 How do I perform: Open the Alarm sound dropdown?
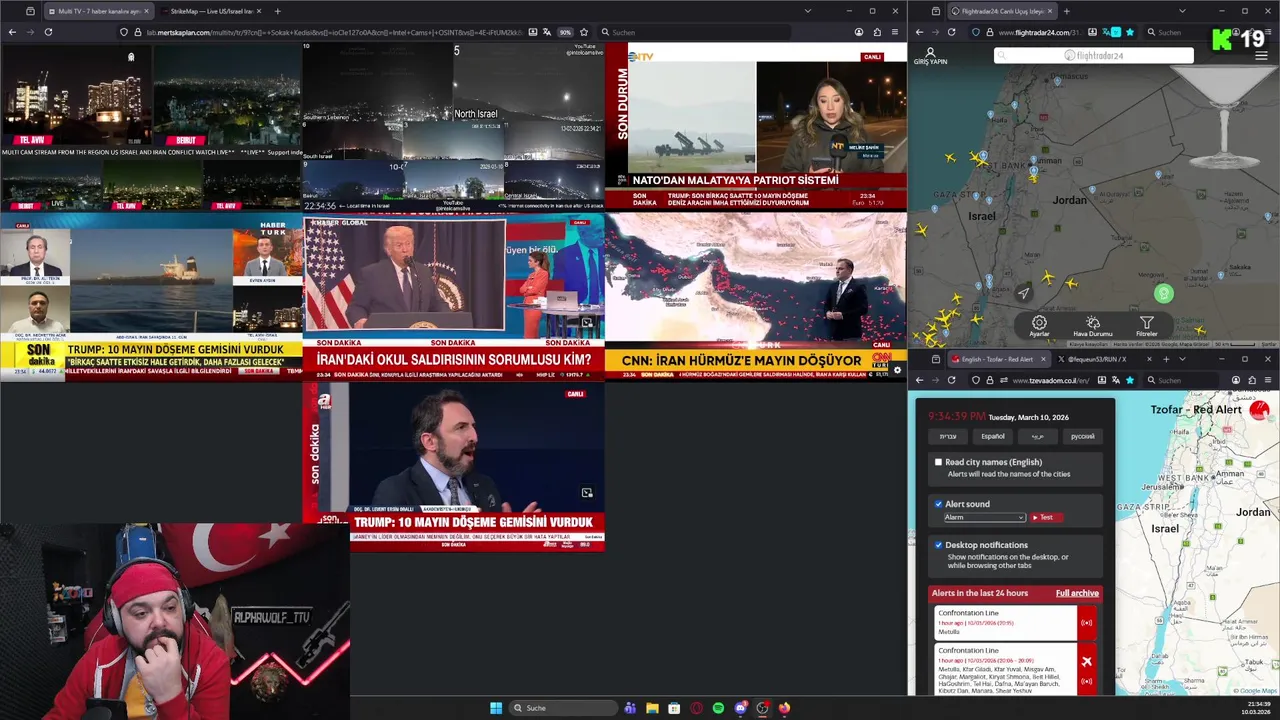click(x=984, y=517)
